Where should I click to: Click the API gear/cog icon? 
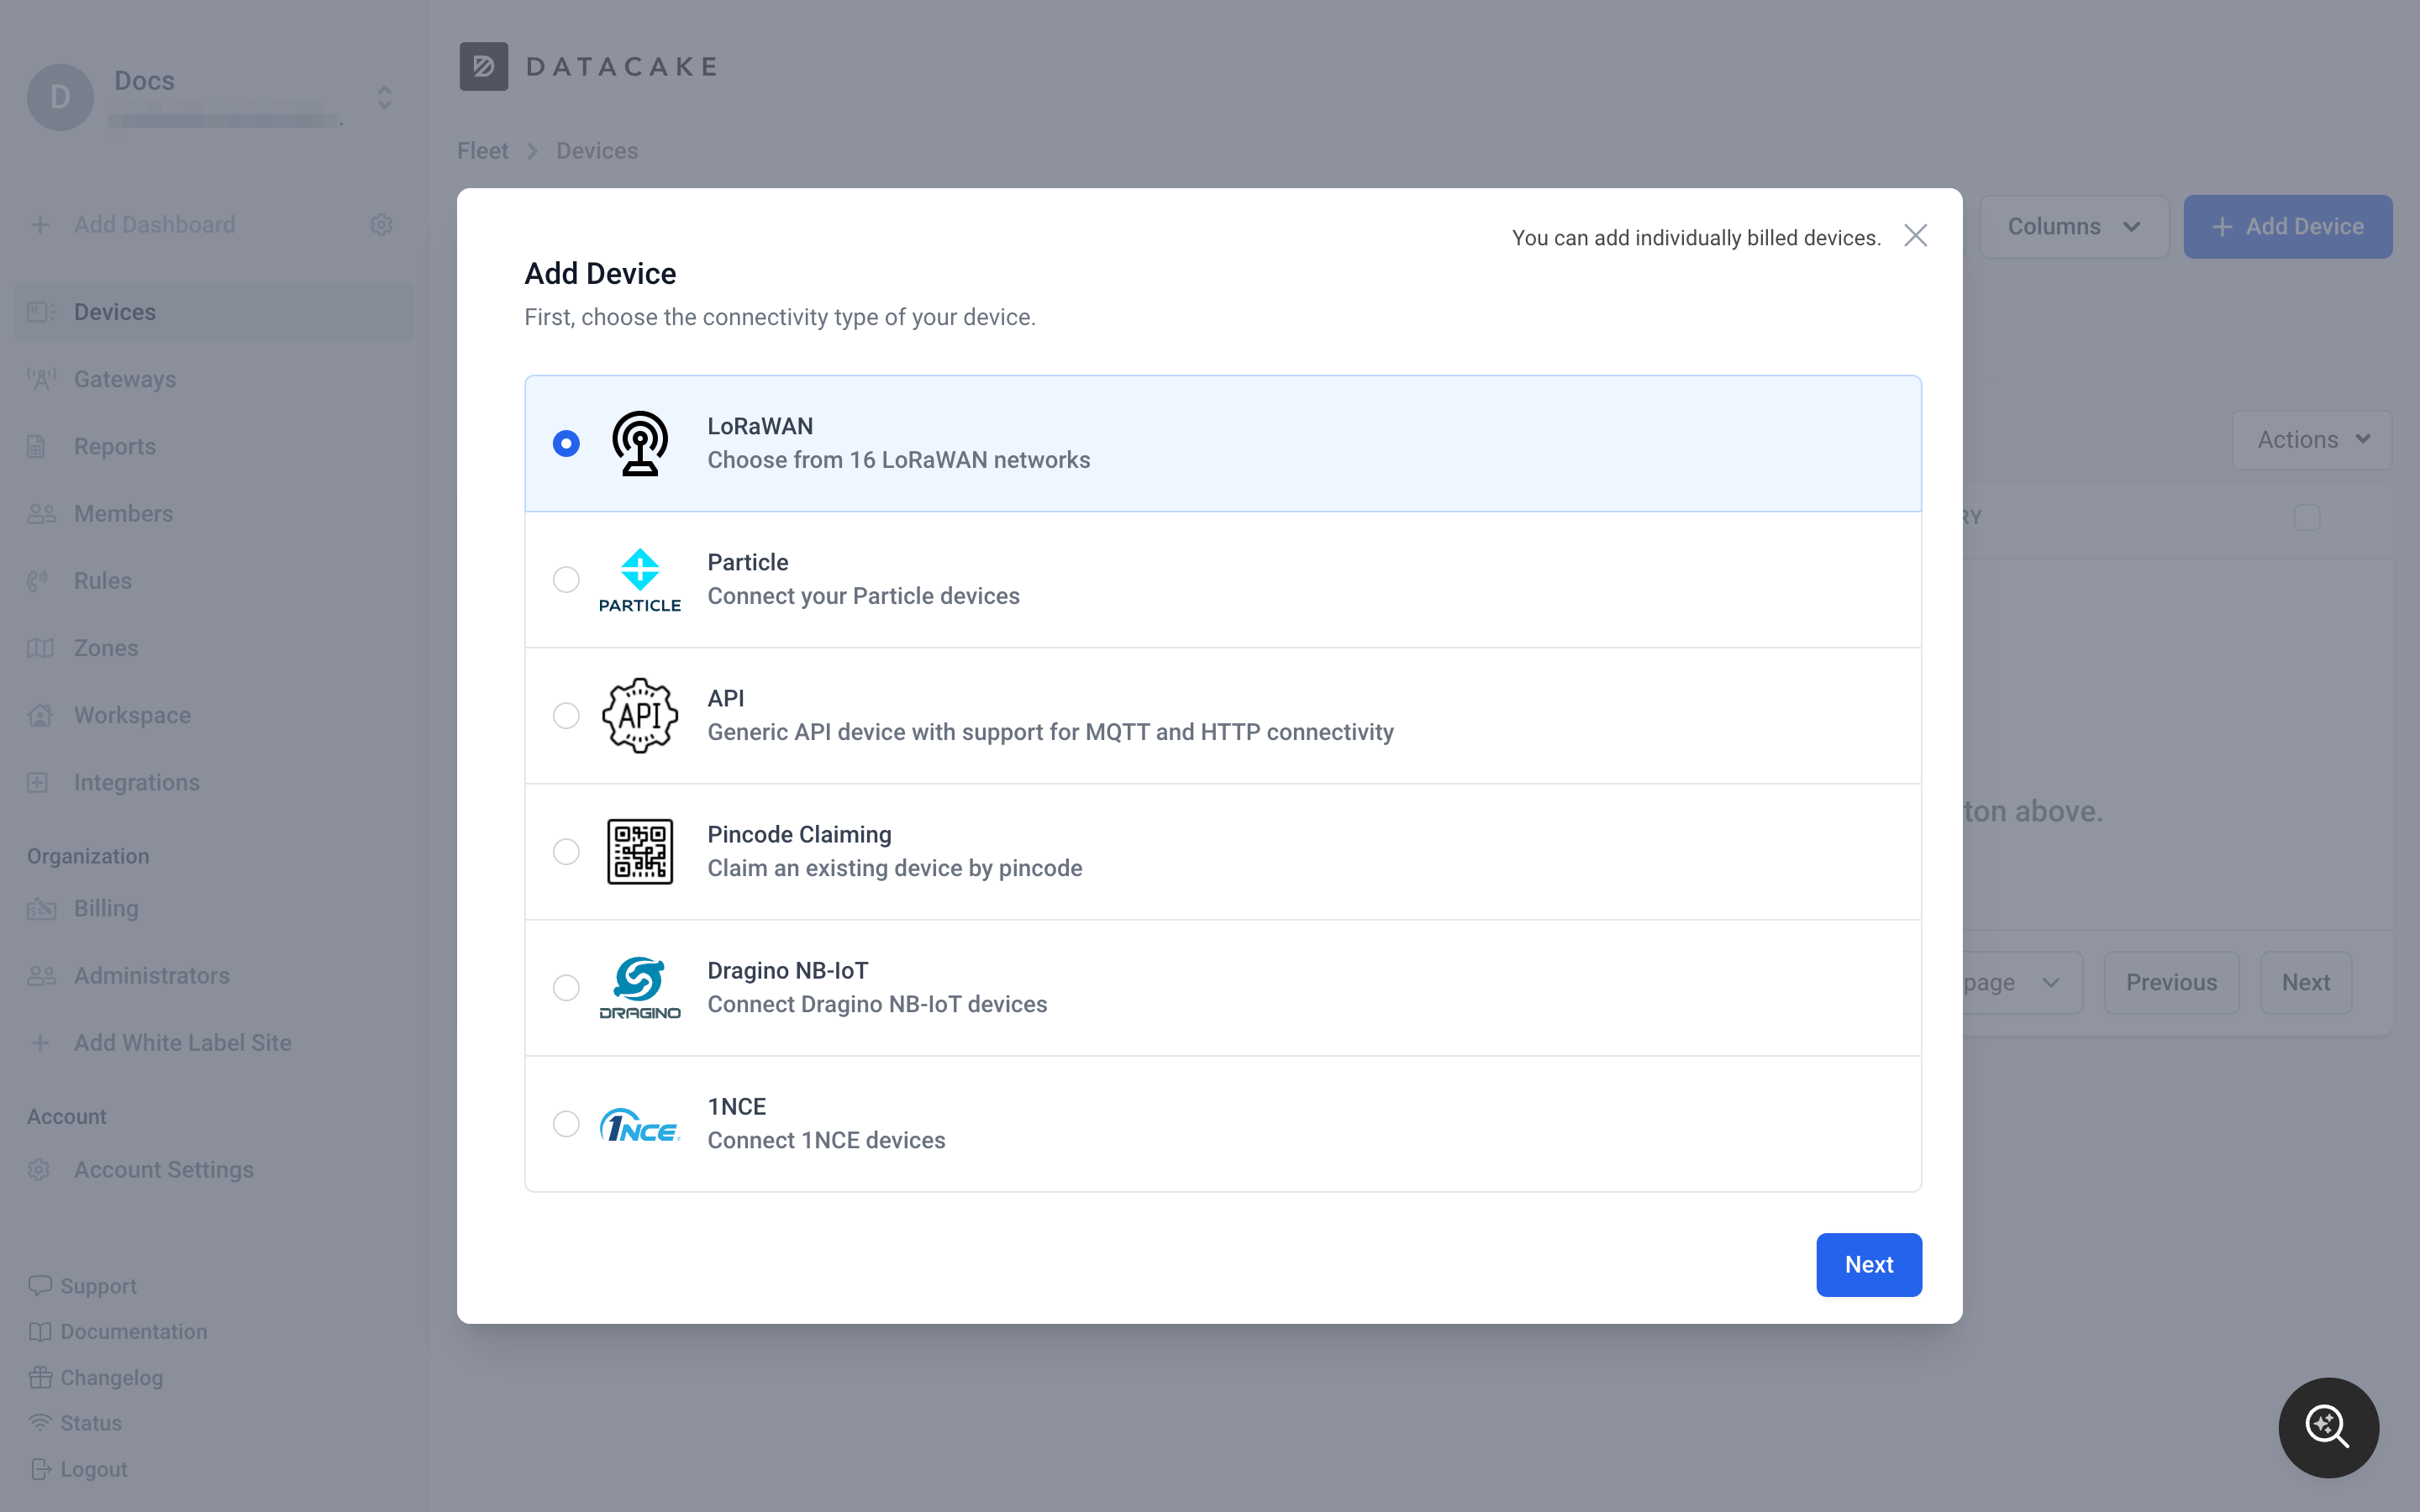[x=638, y=714]
